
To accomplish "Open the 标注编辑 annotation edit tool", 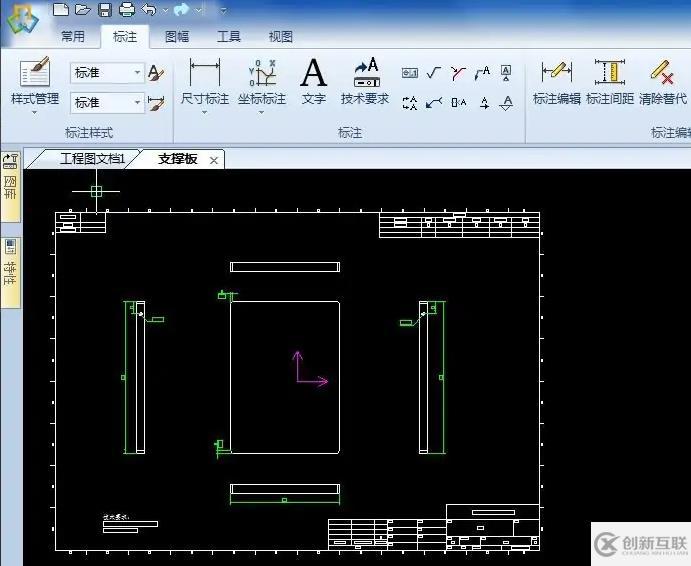I will tap(557, 81).
